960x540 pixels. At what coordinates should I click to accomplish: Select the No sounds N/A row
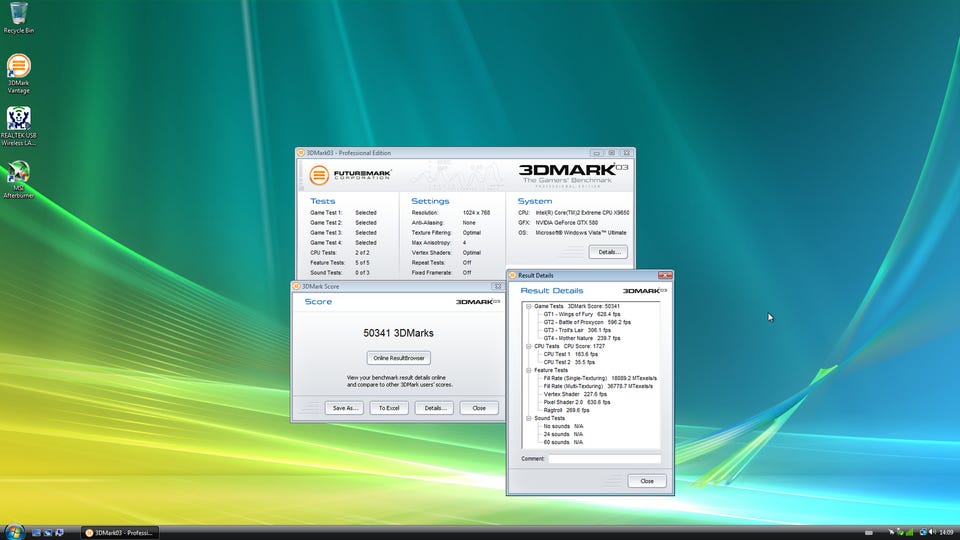click(x=563, y=426)
